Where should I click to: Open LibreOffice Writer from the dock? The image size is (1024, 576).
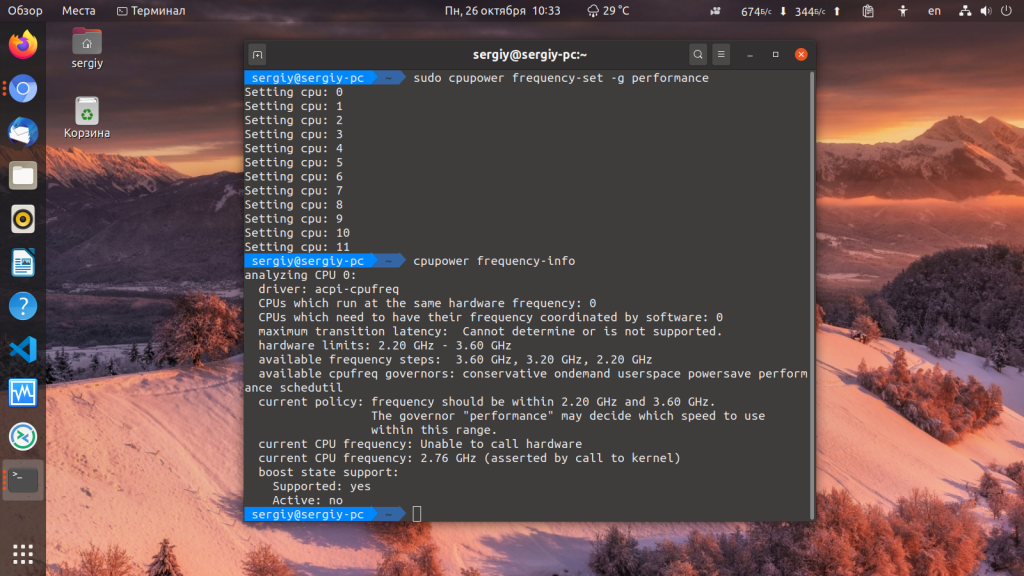23,263
